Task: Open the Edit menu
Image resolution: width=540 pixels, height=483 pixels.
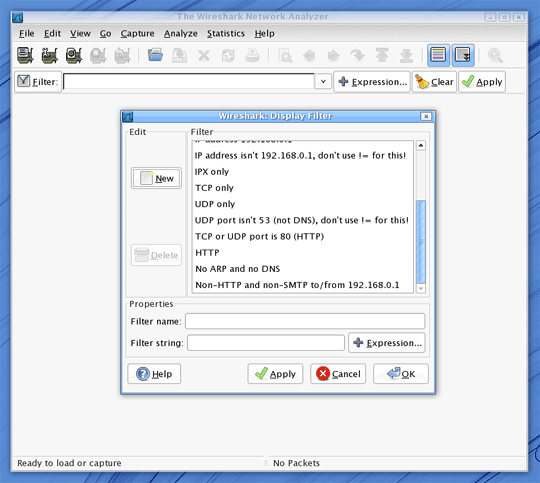Action: click(x=52, y=33)
